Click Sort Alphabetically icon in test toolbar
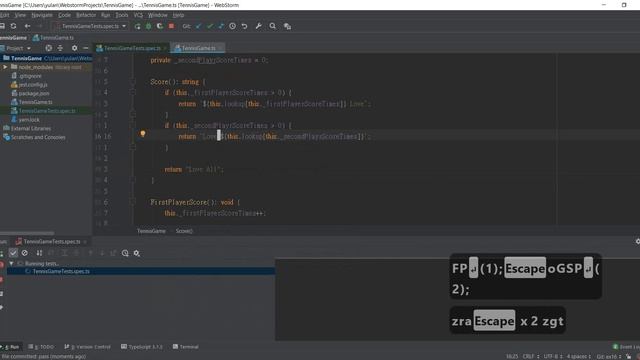 pos(39,253)
